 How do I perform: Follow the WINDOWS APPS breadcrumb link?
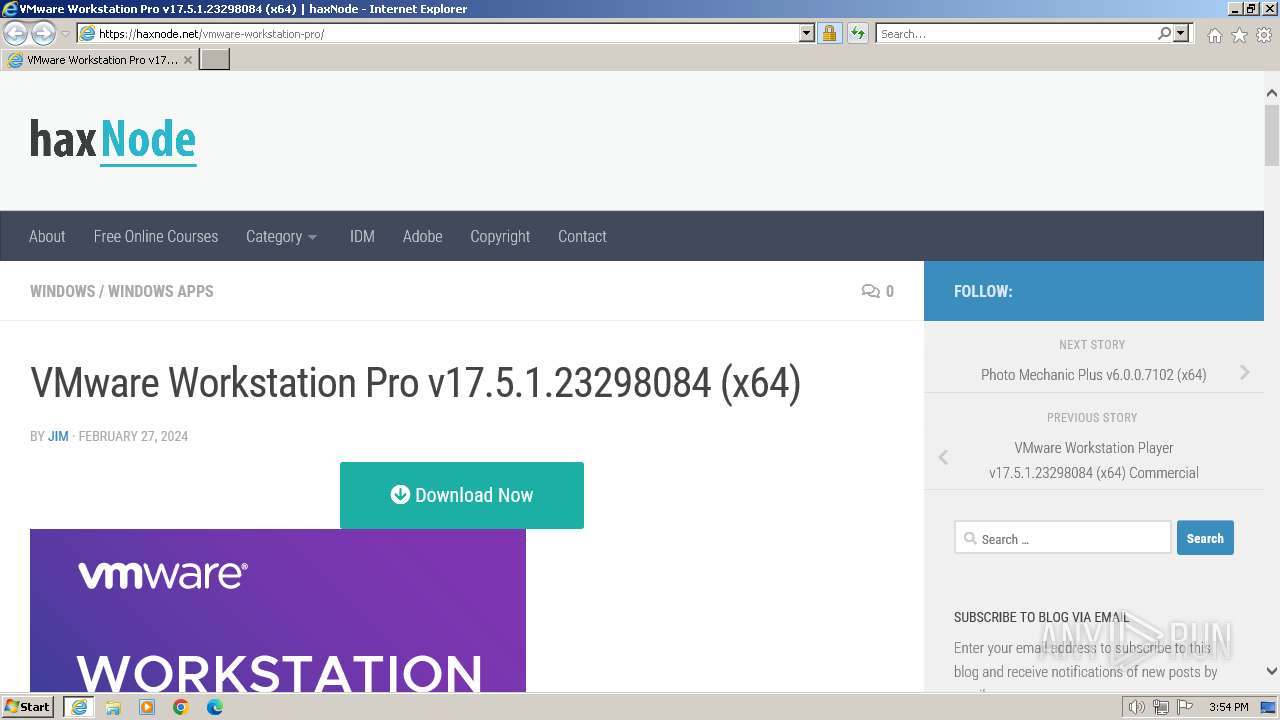161,291
